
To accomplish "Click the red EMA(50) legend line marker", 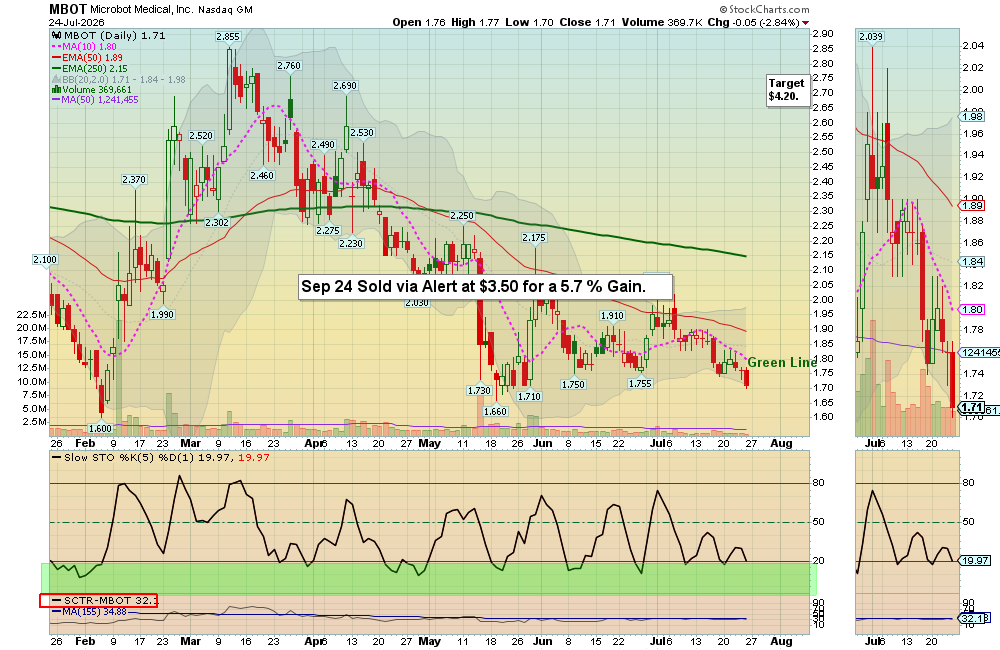I will [56, 57].
